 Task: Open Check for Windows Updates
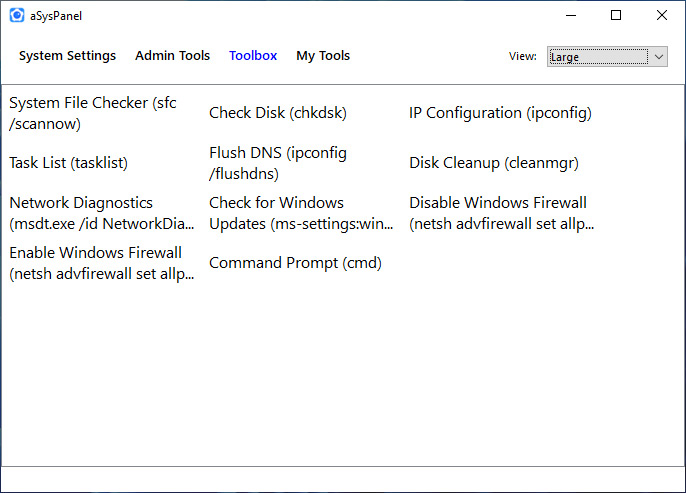click(301, 213)
